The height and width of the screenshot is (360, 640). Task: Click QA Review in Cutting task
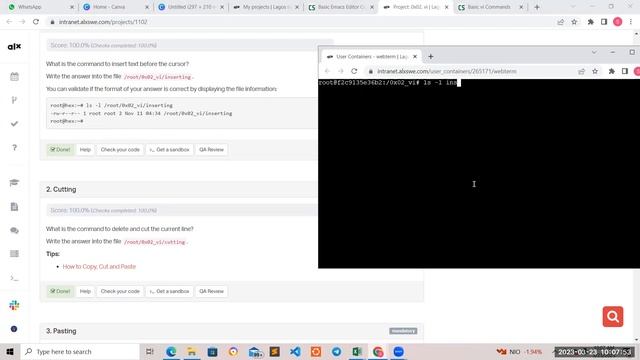pos(211,291)
